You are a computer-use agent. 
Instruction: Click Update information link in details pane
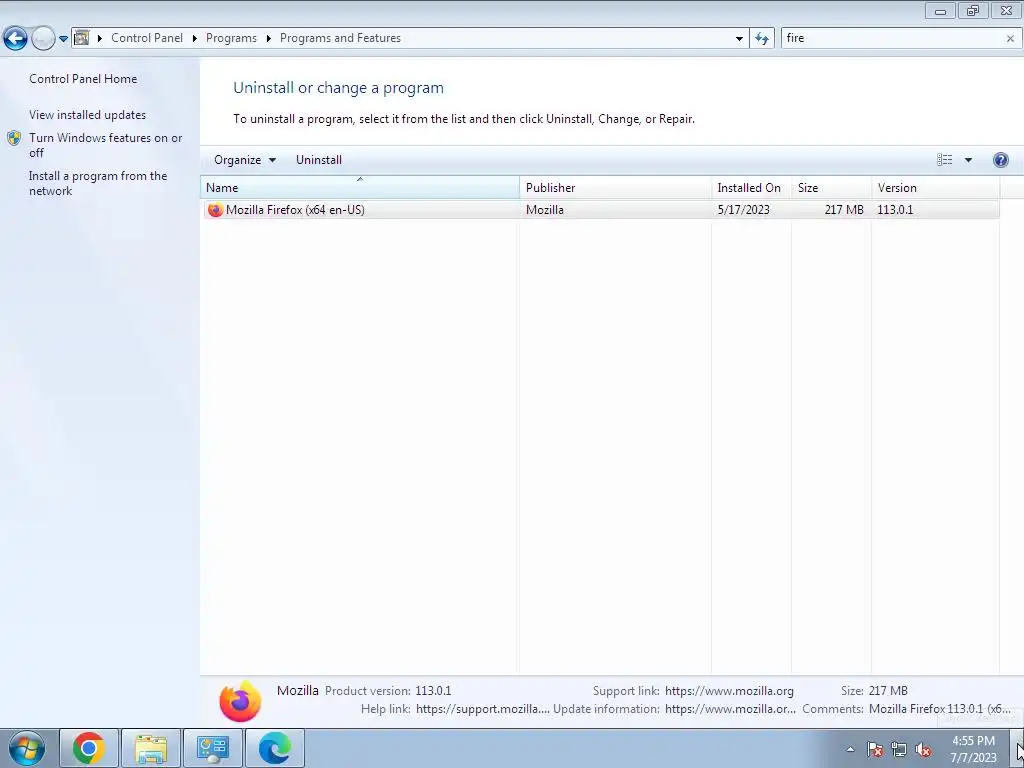click(x=730, y=709)
